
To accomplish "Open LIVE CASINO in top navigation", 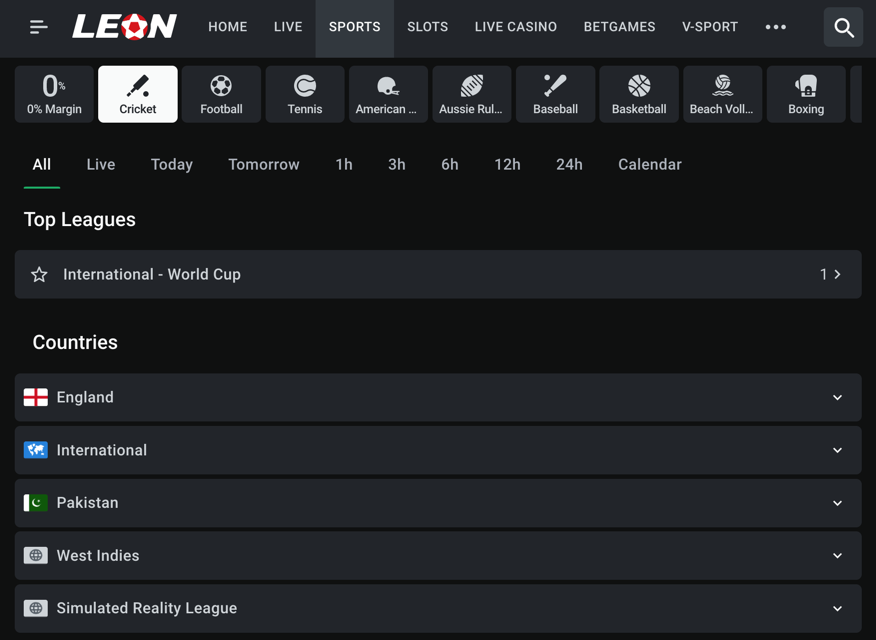I will coord(516,27).
